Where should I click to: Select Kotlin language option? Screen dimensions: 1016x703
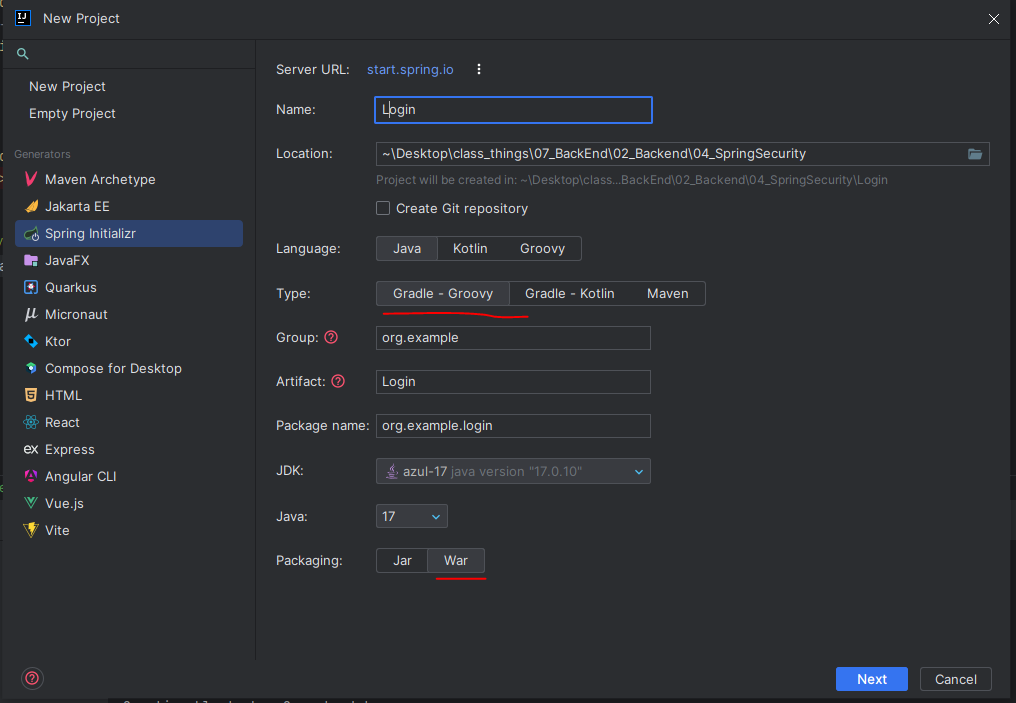pyautogui.click(x=470, y=248)
